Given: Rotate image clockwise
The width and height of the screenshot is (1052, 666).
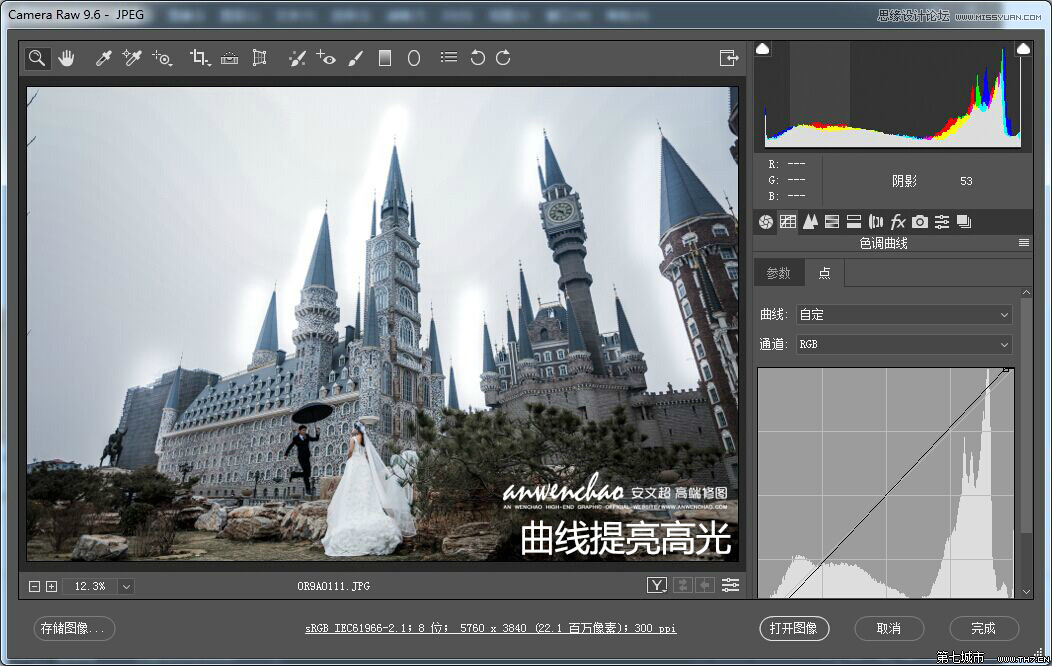Looking at the screenshot, I should (503, 58).
